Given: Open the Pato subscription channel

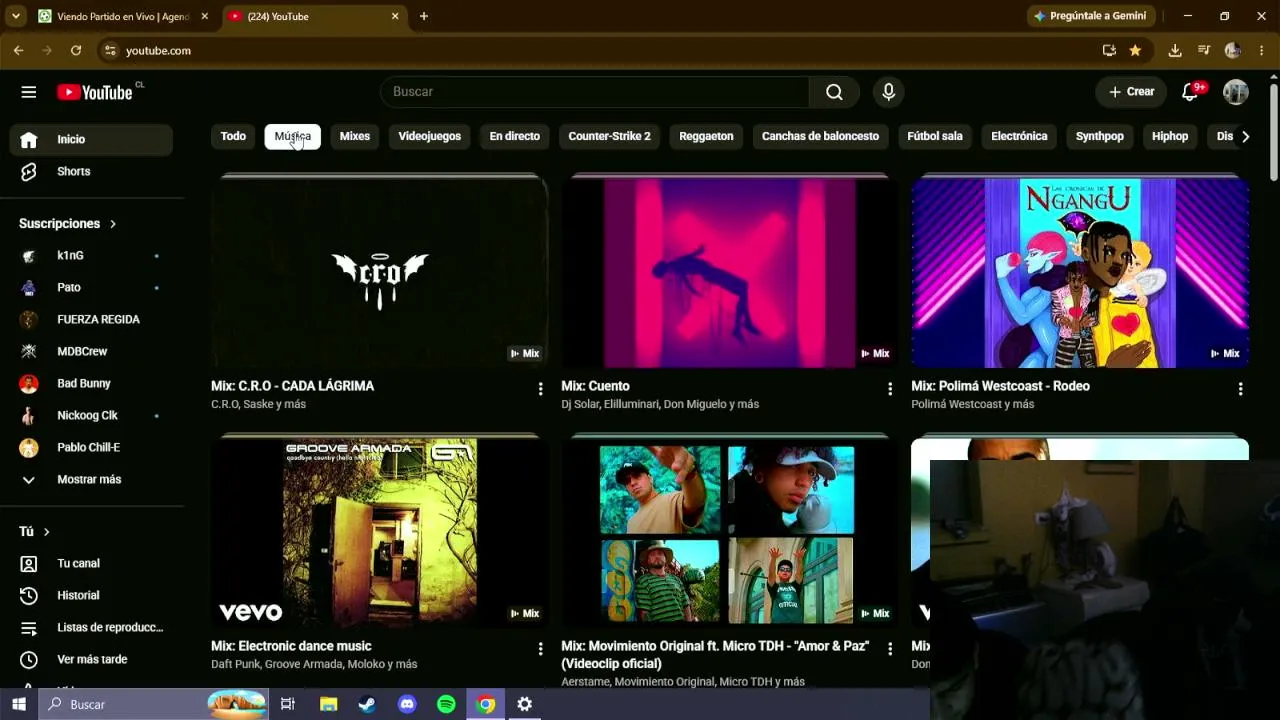Looking at the screenshot, I should [x=92, y=287].
